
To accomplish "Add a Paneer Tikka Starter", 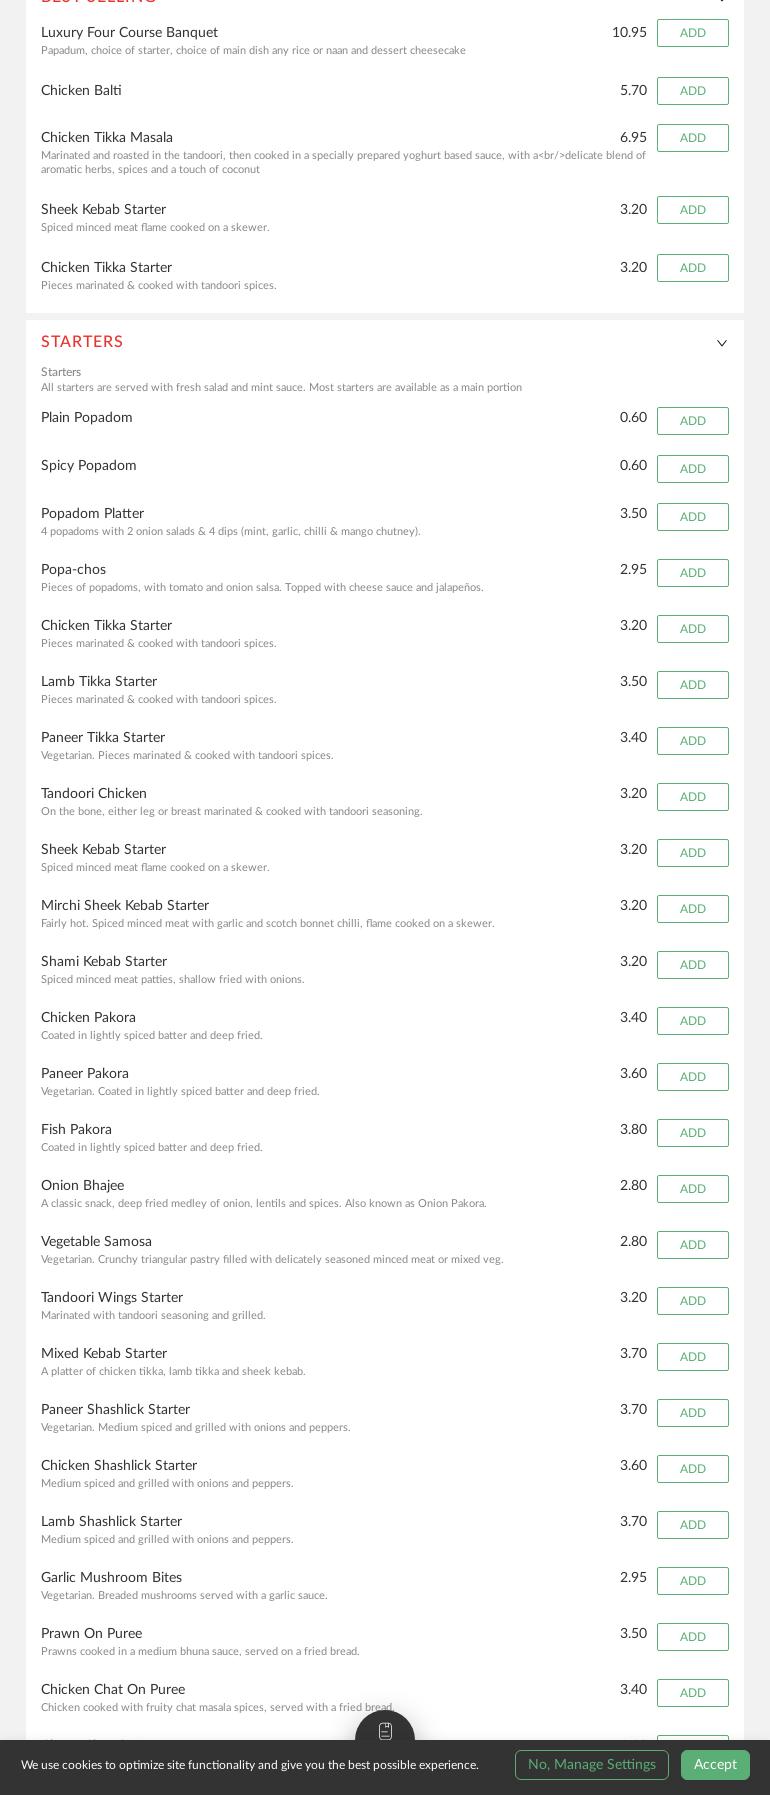I will [692, 741].
